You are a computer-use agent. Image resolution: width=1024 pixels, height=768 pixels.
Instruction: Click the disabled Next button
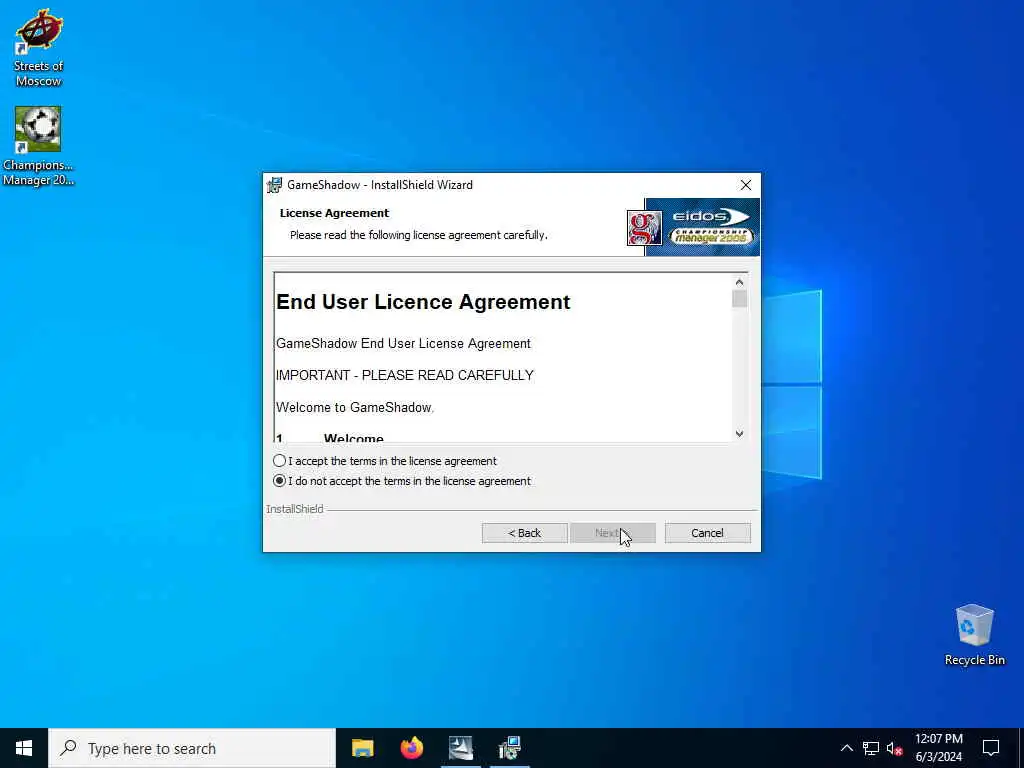coord(613,533)
